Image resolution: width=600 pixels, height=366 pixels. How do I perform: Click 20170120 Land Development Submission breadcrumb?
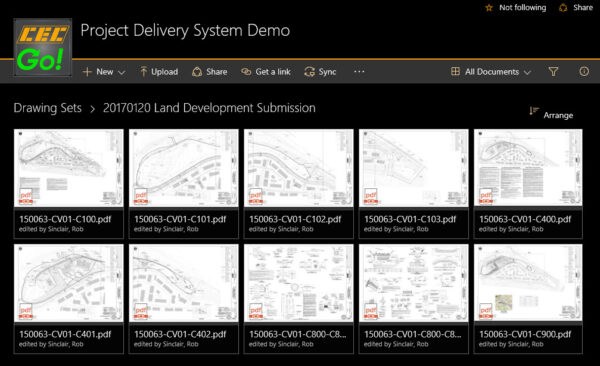point(209,108)
